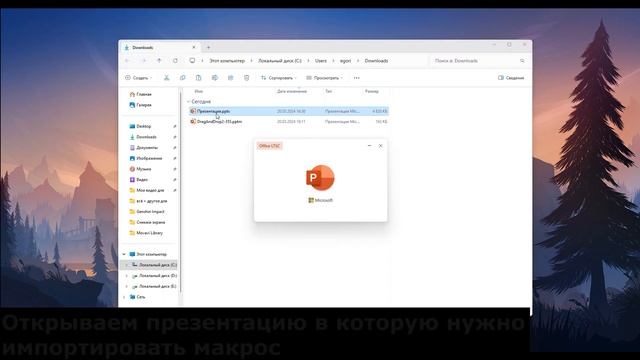Refresh the Downloads folder
The width and height of the screenshot is (640, 360).
pos(175,60)
